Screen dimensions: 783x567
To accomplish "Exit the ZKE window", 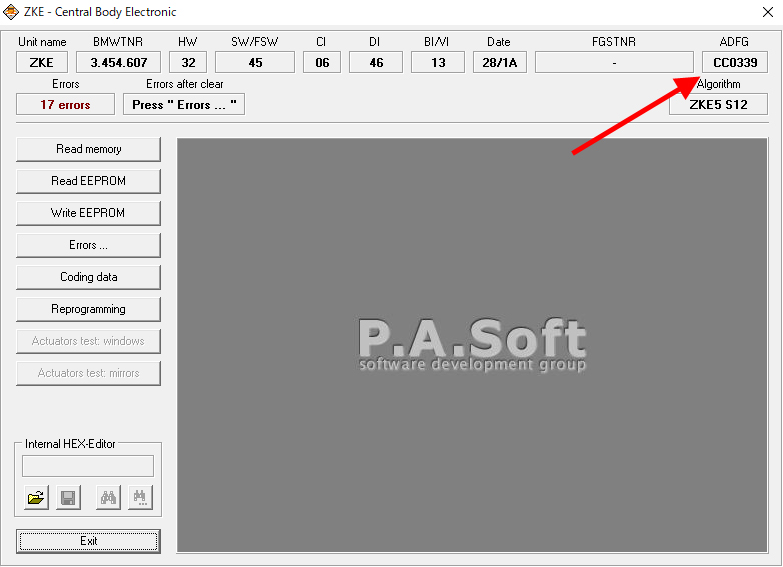I will [x=88, y=541].
